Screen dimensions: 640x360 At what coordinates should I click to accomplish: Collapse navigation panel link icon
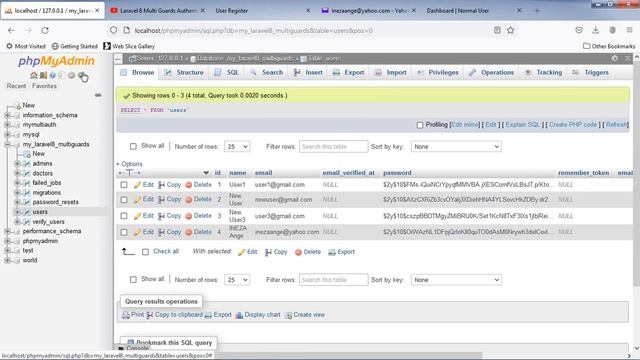(98, 95)
